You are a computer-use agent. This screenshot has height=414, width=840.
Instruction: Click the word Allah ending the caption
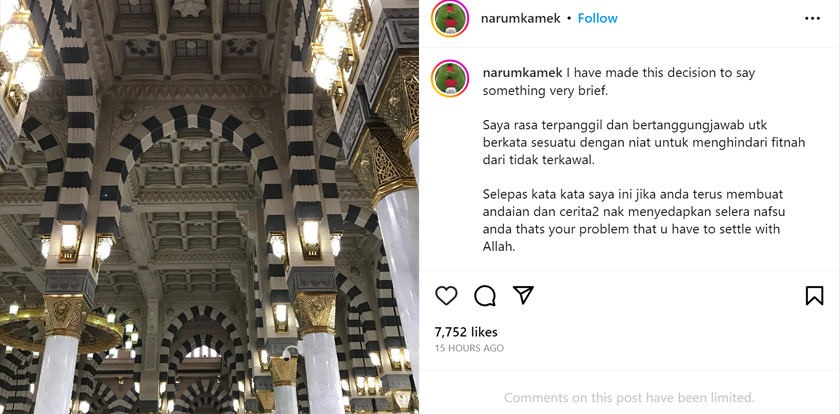coord(499,247)
